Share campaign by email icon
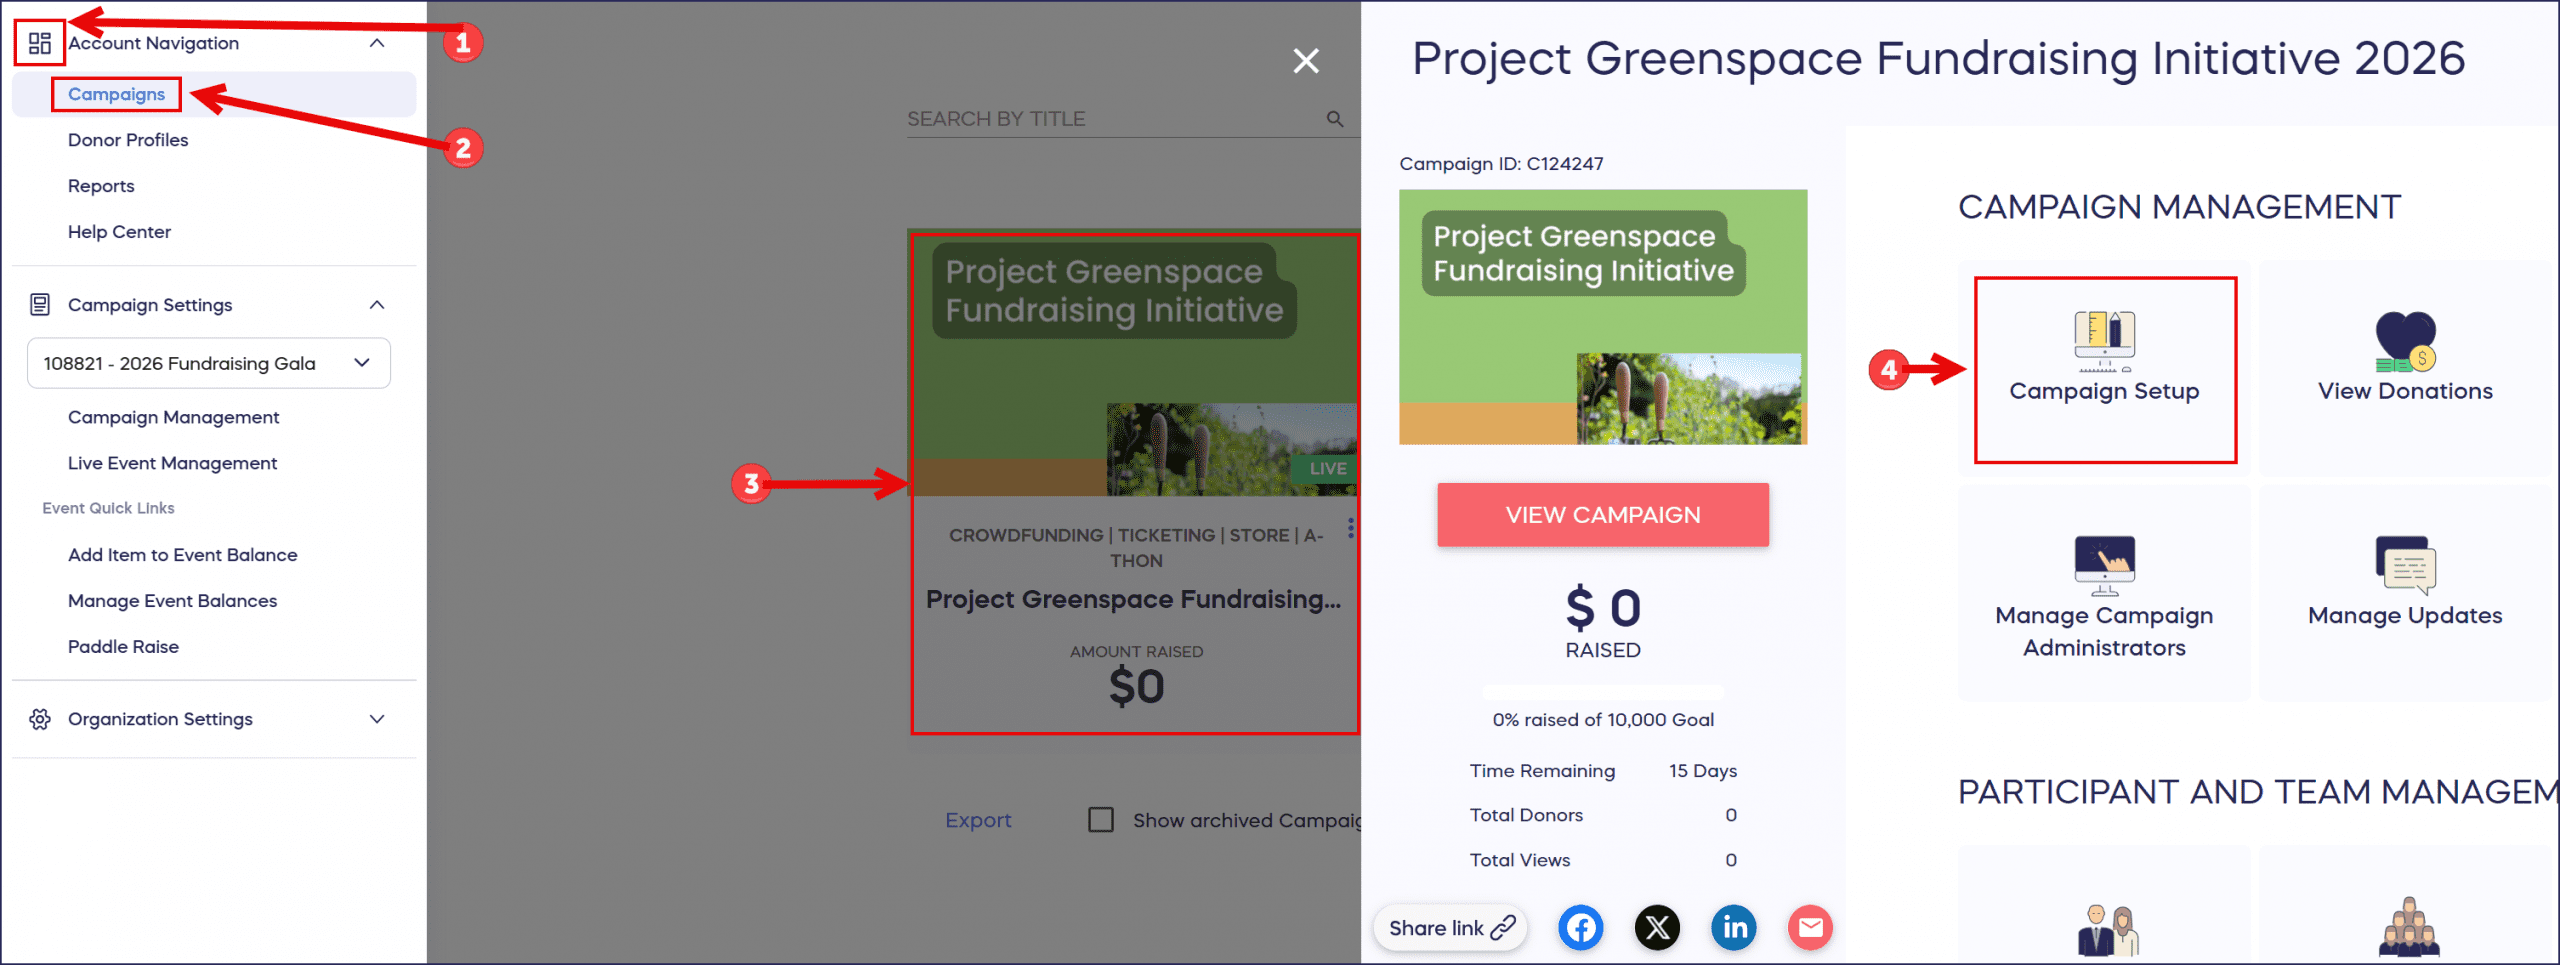The height and width of the screenshot is (965, 2560). (1810, 928)
